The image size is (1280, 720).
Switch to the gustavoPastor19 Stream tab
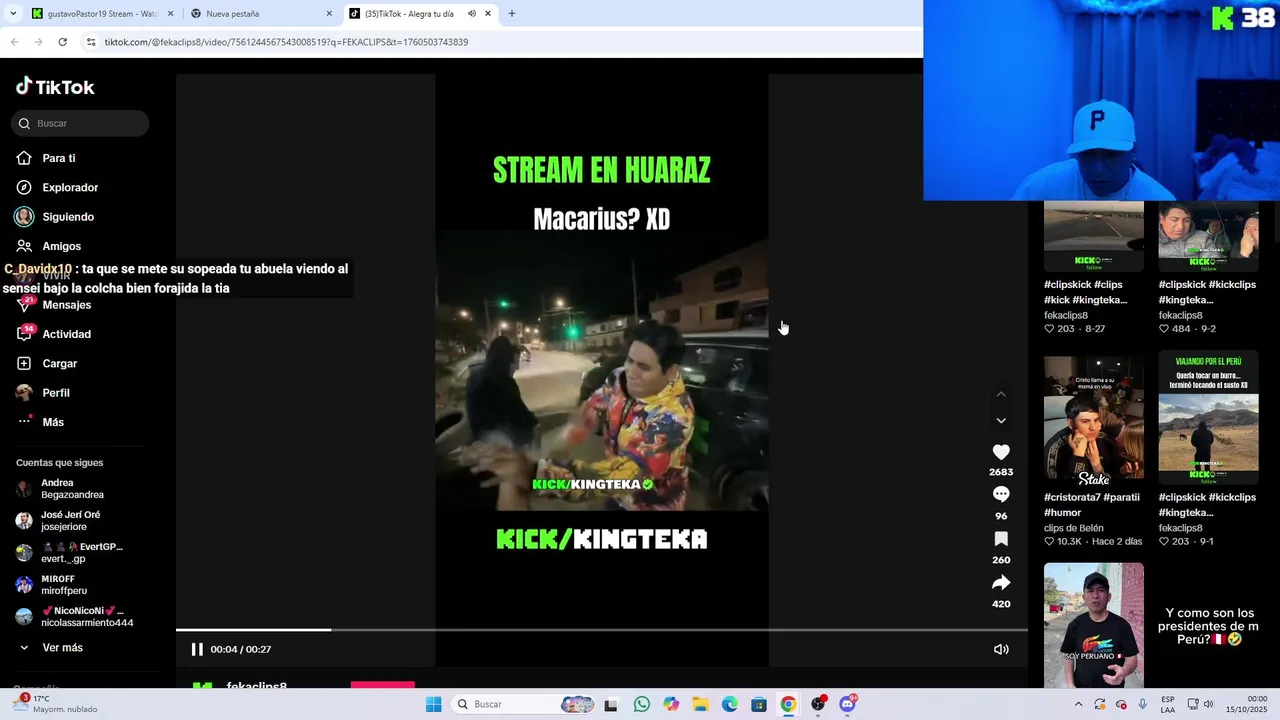[100, 14]
